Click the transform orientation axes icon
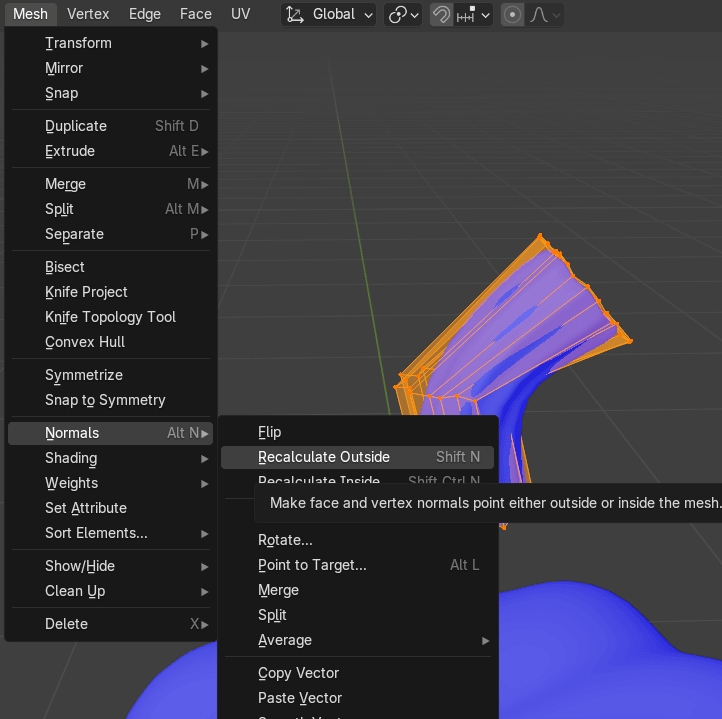This screenshot has width=722, height=719. point(295,14)
